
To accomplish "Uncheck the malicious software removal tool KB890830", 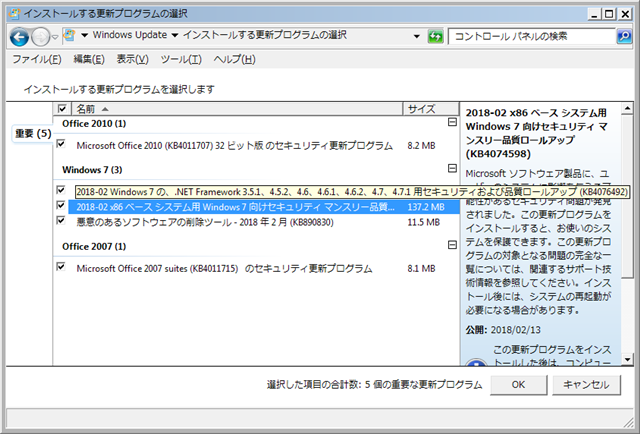I will click(61, 220).
